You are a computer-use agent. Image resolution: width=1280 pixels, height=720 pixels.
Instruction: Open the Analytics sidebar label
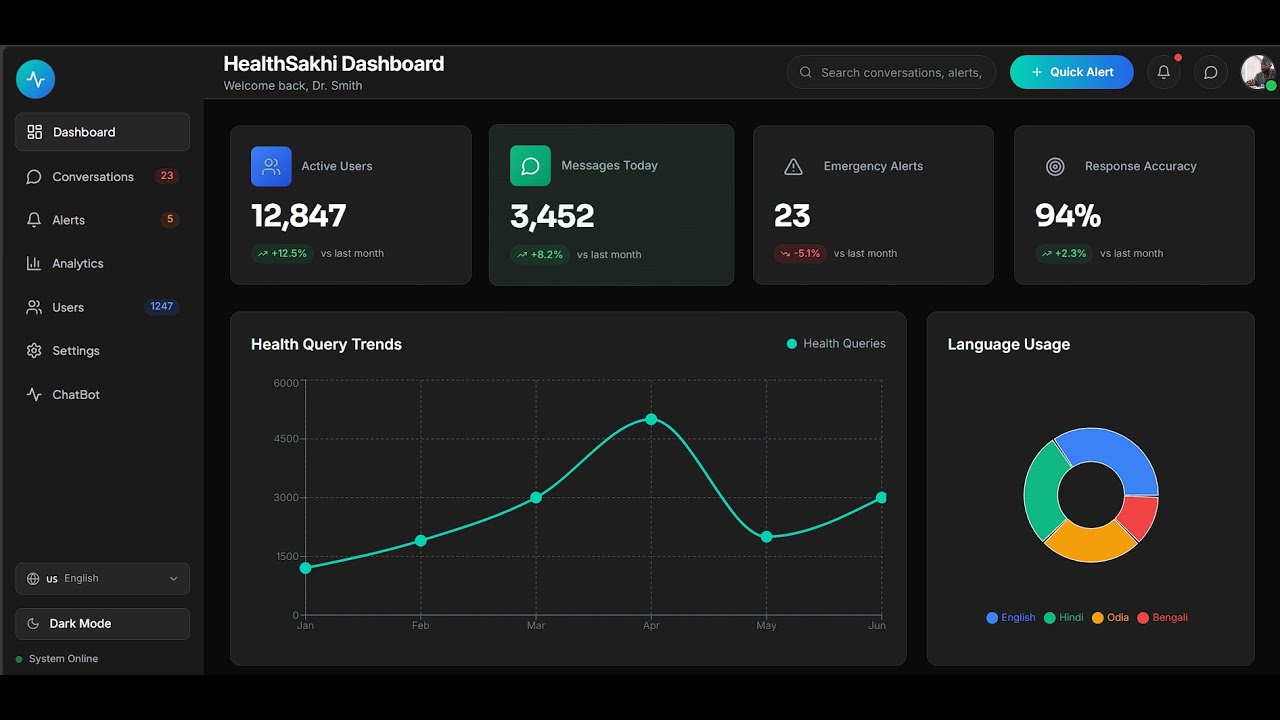[78, 264]
